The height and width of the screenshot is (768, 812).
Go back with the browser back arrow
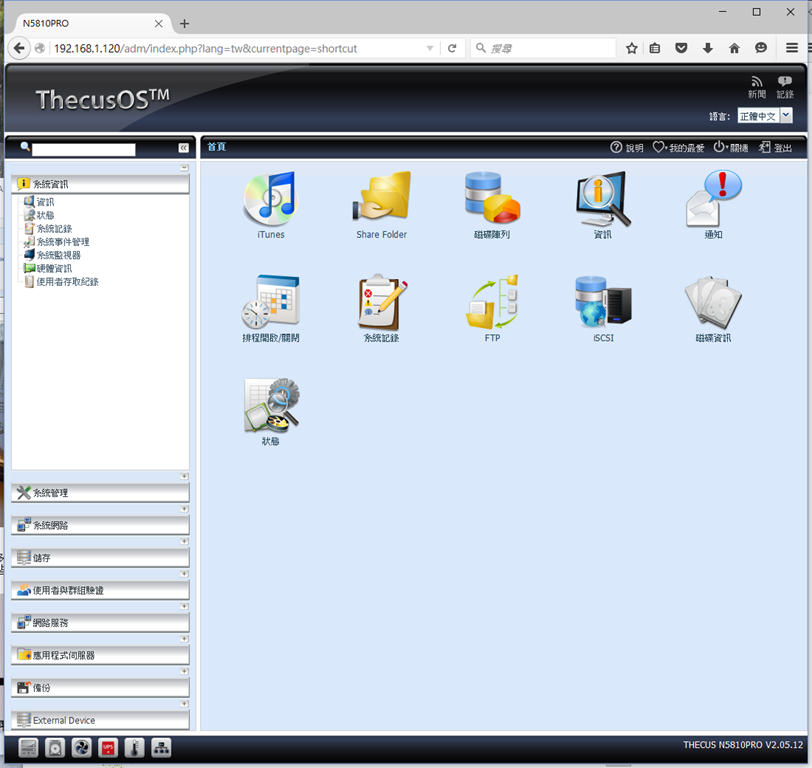(19, 48)
